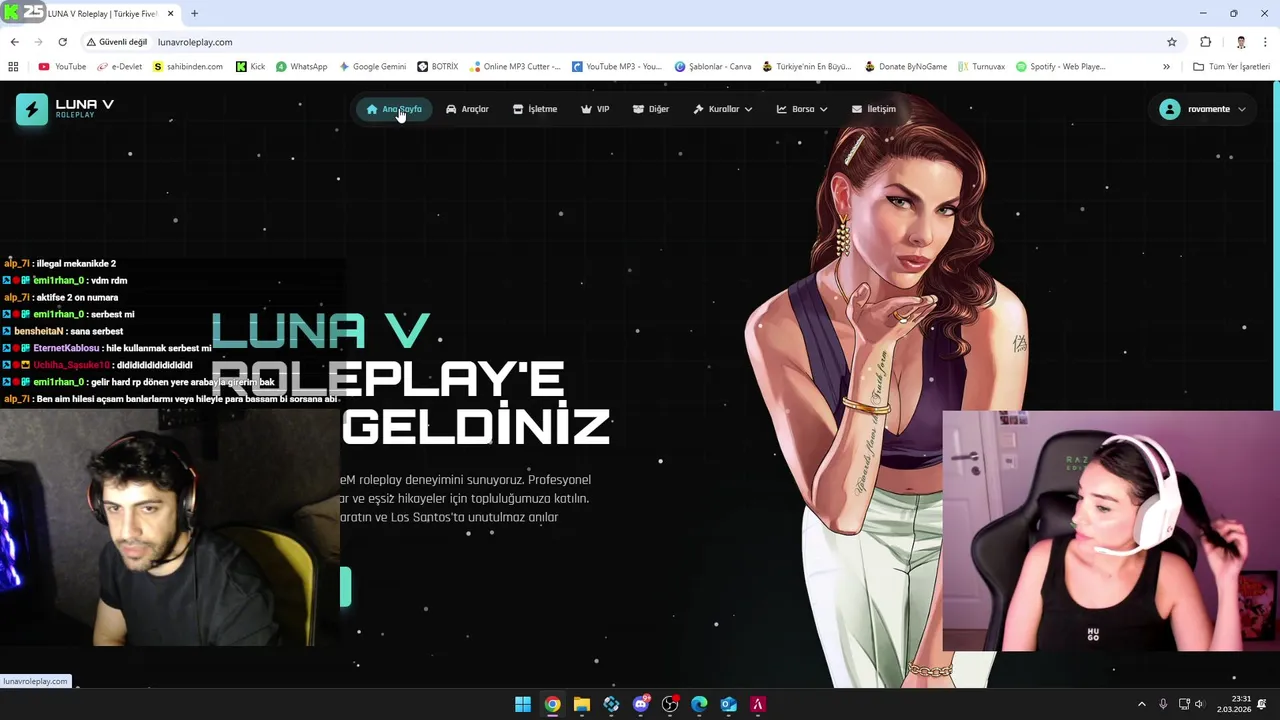The width and height of the screenshot is (1280, 720).
Task: Reload the current page
Action: [x=62, y=42]
